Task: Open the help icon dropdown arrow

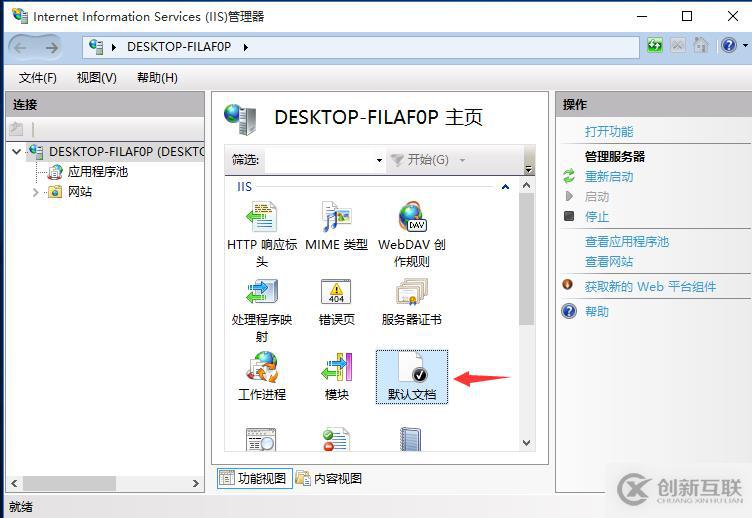Action: (745, 46)
